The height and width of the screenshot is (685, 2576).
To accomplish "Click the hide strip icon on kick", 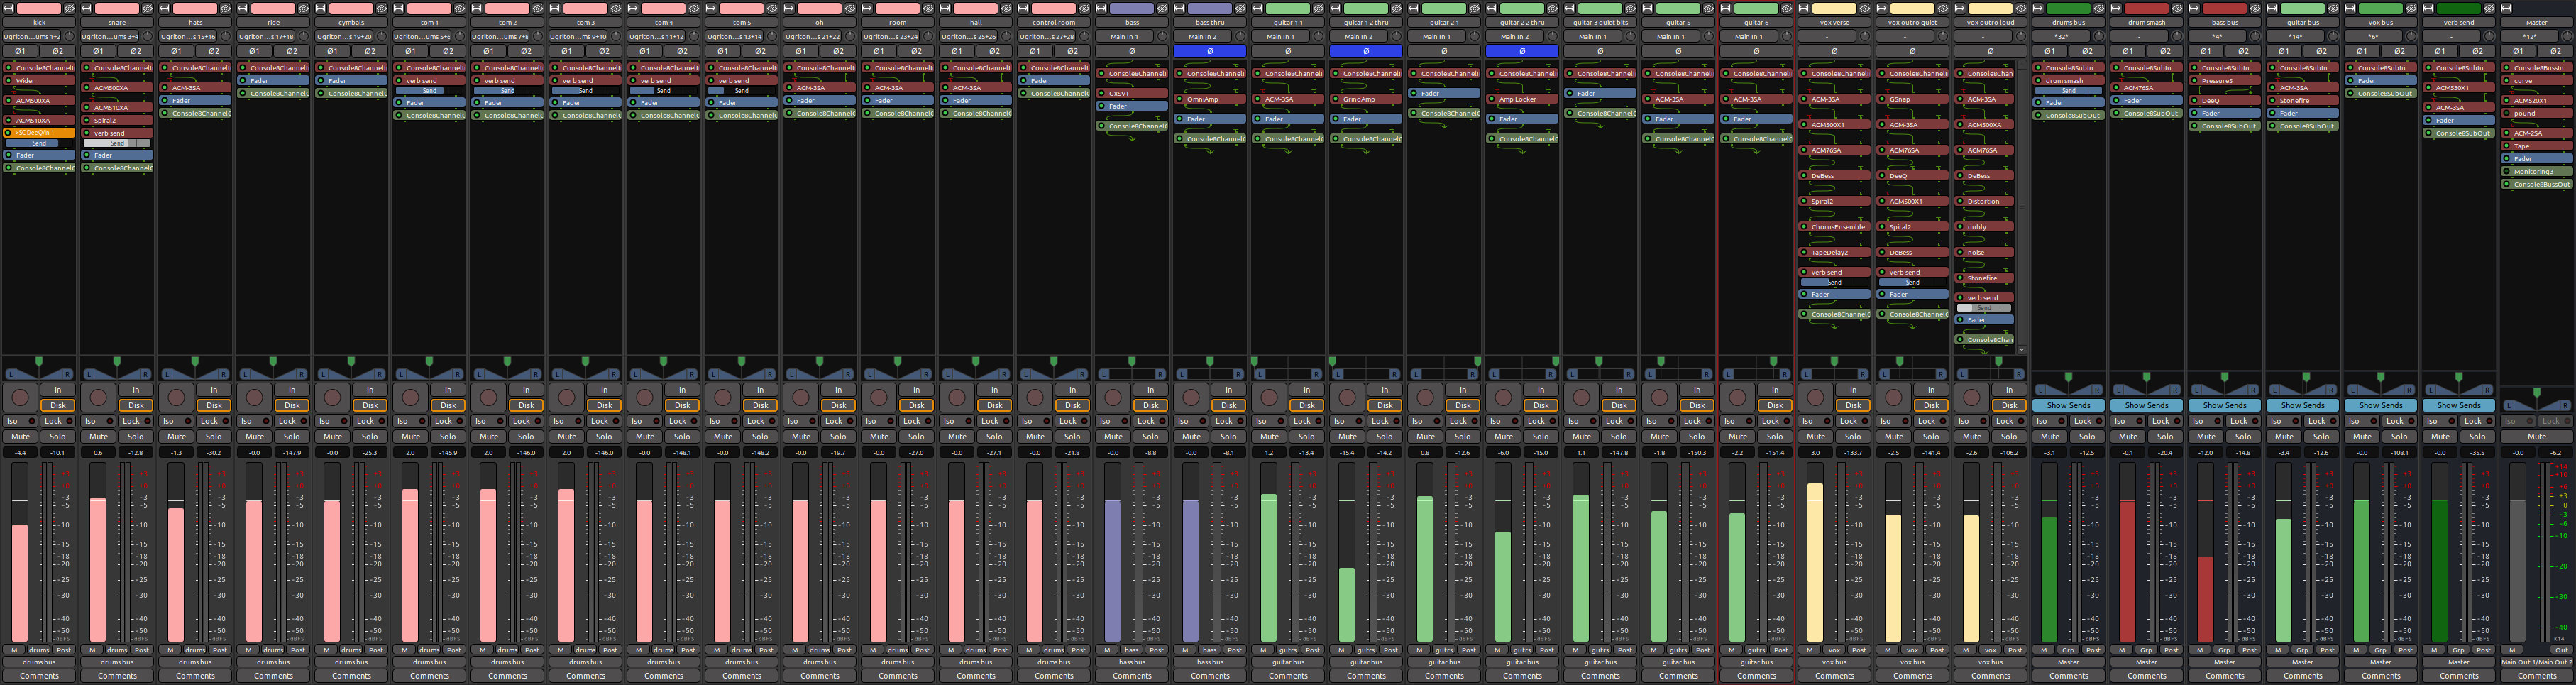I will point(70,9).
